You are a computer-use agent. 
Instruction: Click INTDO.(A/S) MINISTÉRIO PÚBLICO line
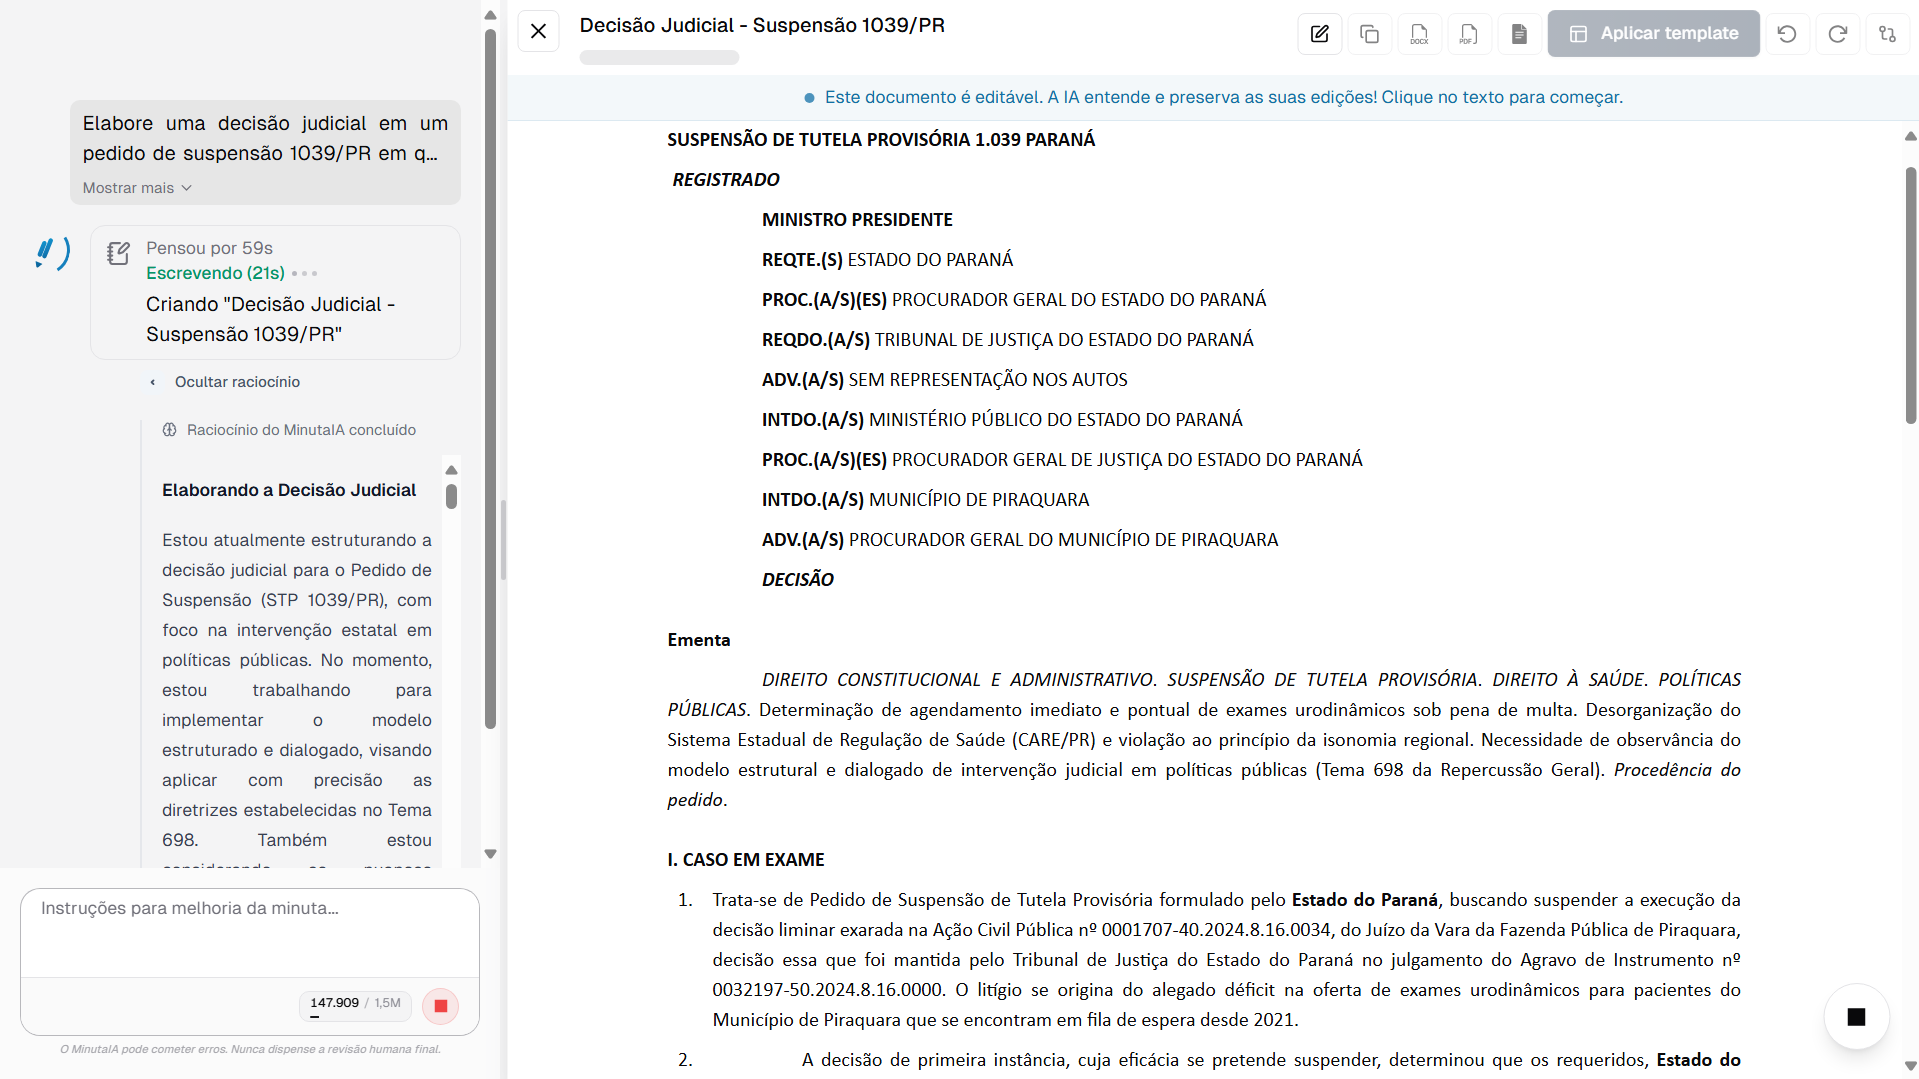[x=1002, y=420]
